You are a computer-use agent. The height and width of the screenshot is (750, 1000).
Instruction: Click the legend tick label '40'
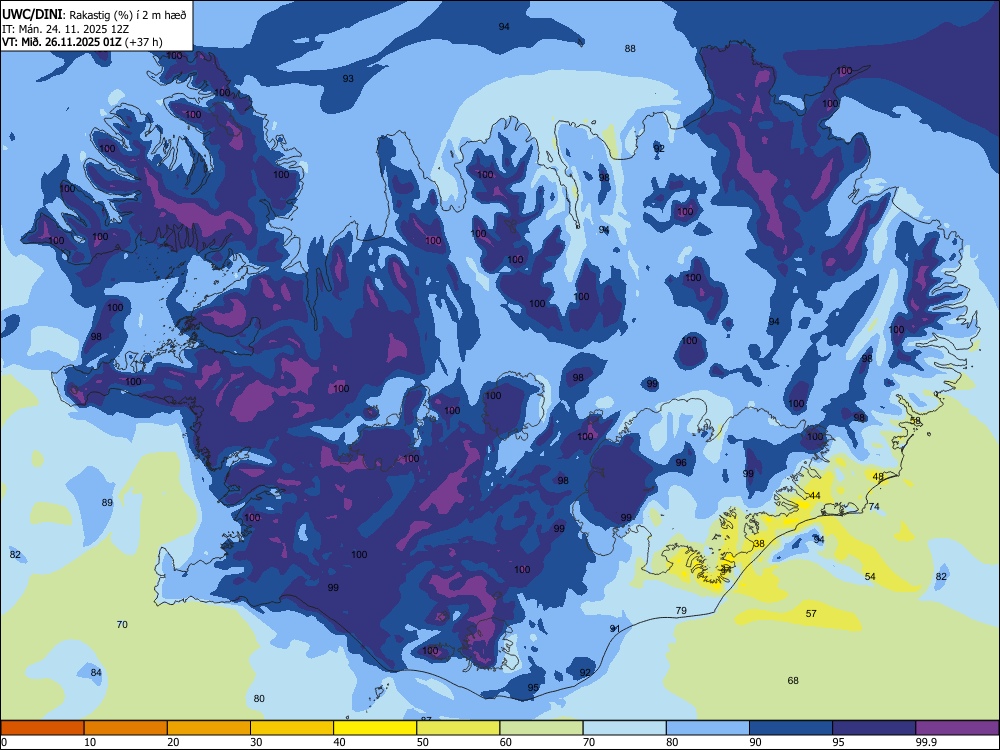339,742
